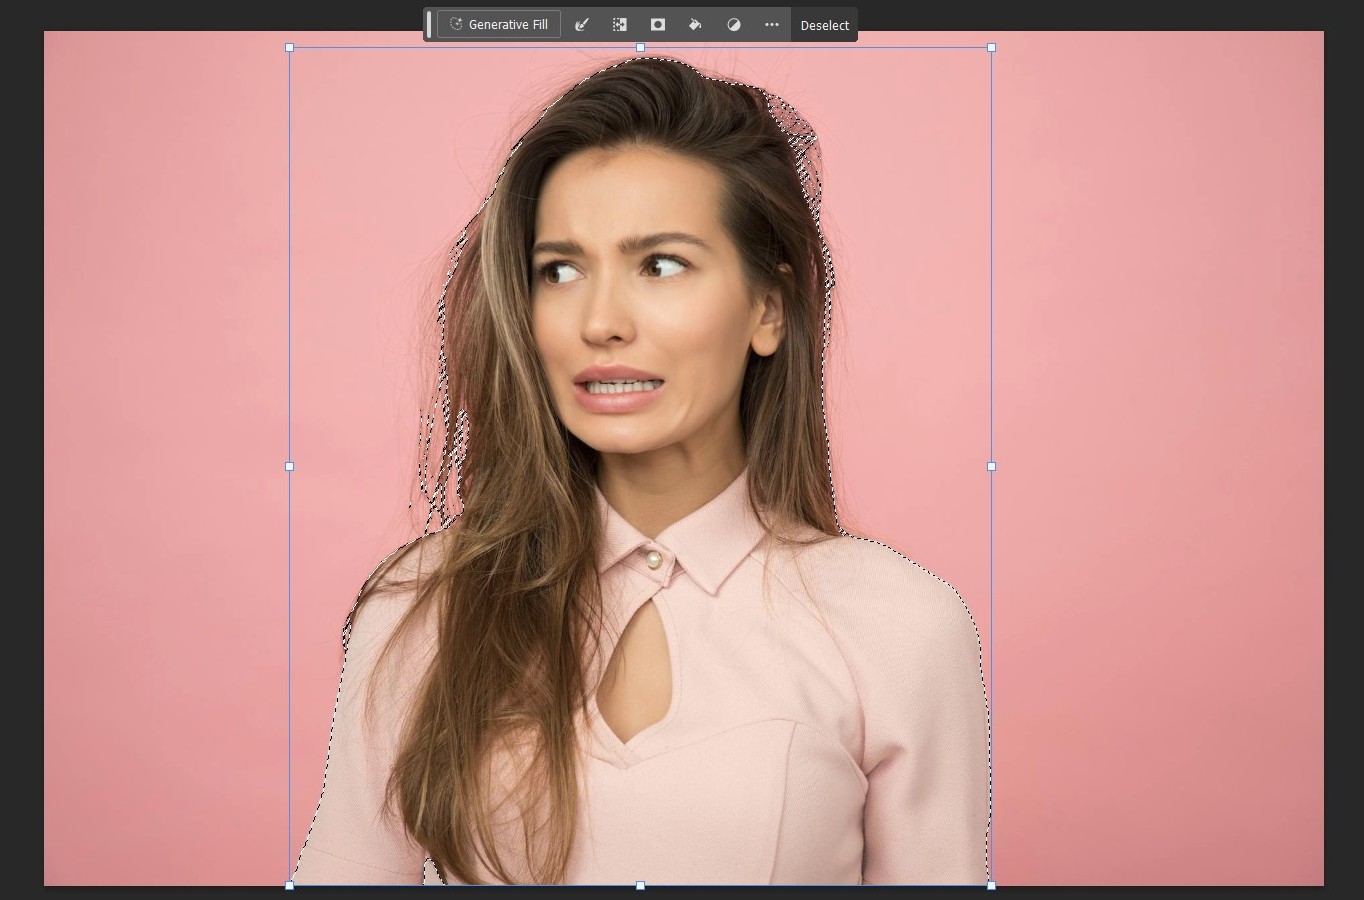This screenshot has height=900, width=1364.
Task: Click the Generative Fill button
Action: point(499,24)
